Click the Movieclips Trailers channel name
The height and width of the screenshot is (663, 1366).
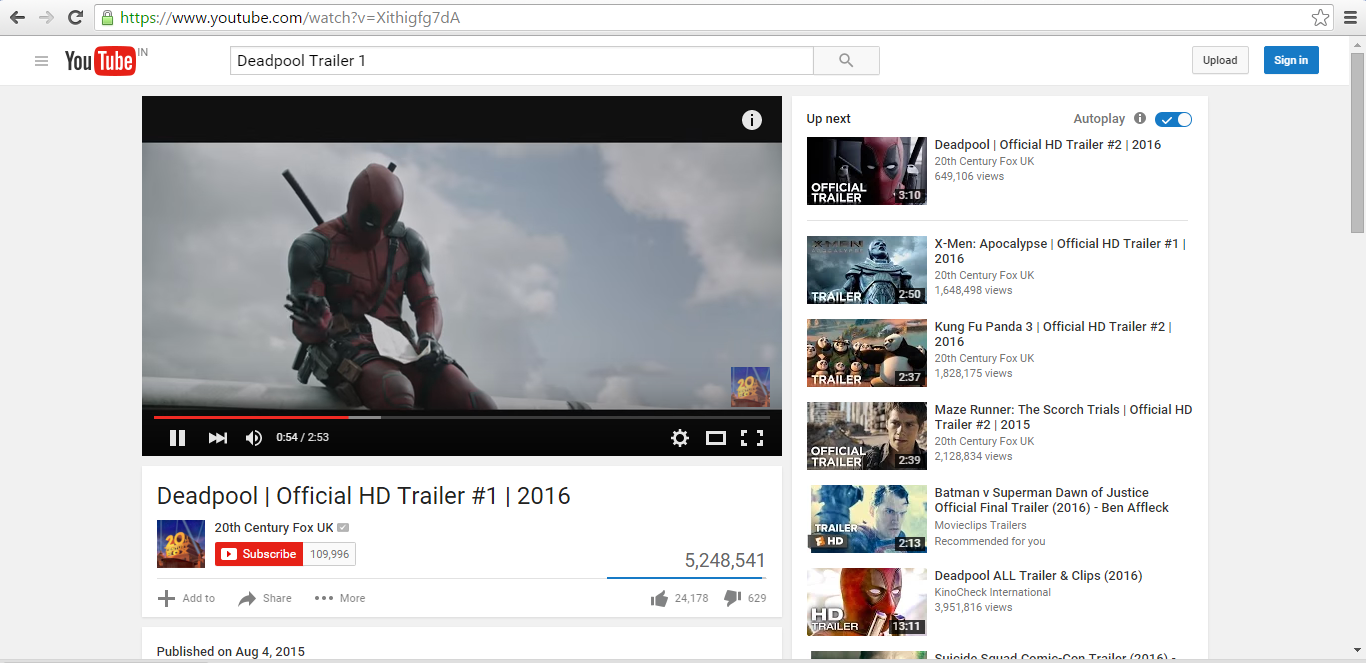click(x=980, y=525)
